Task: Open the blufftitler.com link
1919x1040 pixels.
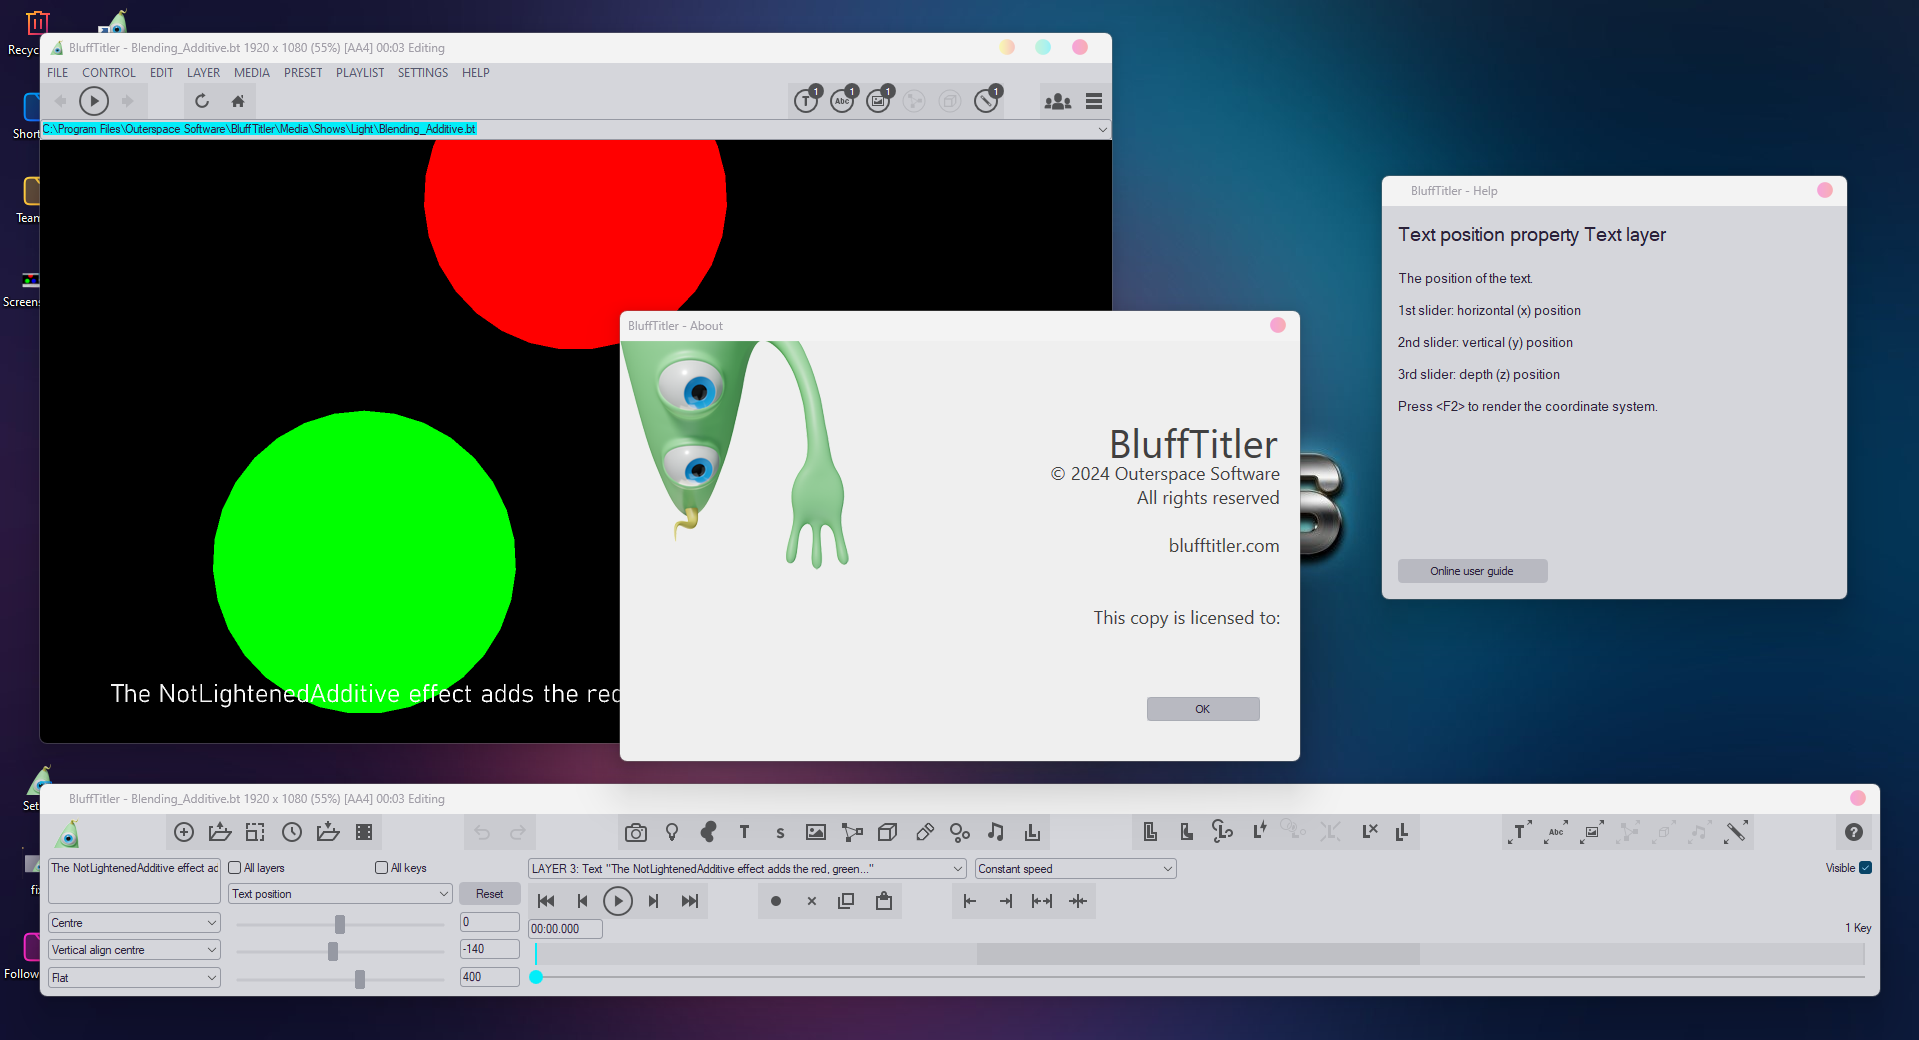Action: coord(1224,546)
